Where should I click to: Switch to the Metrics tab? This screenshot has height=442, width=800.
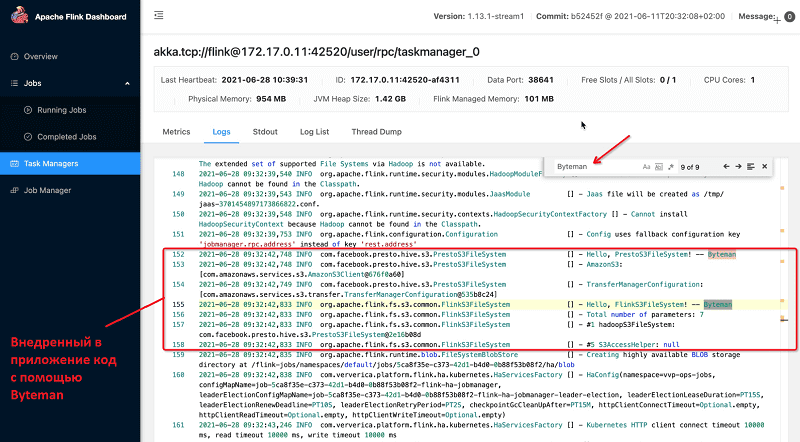(x=176, y=132)
